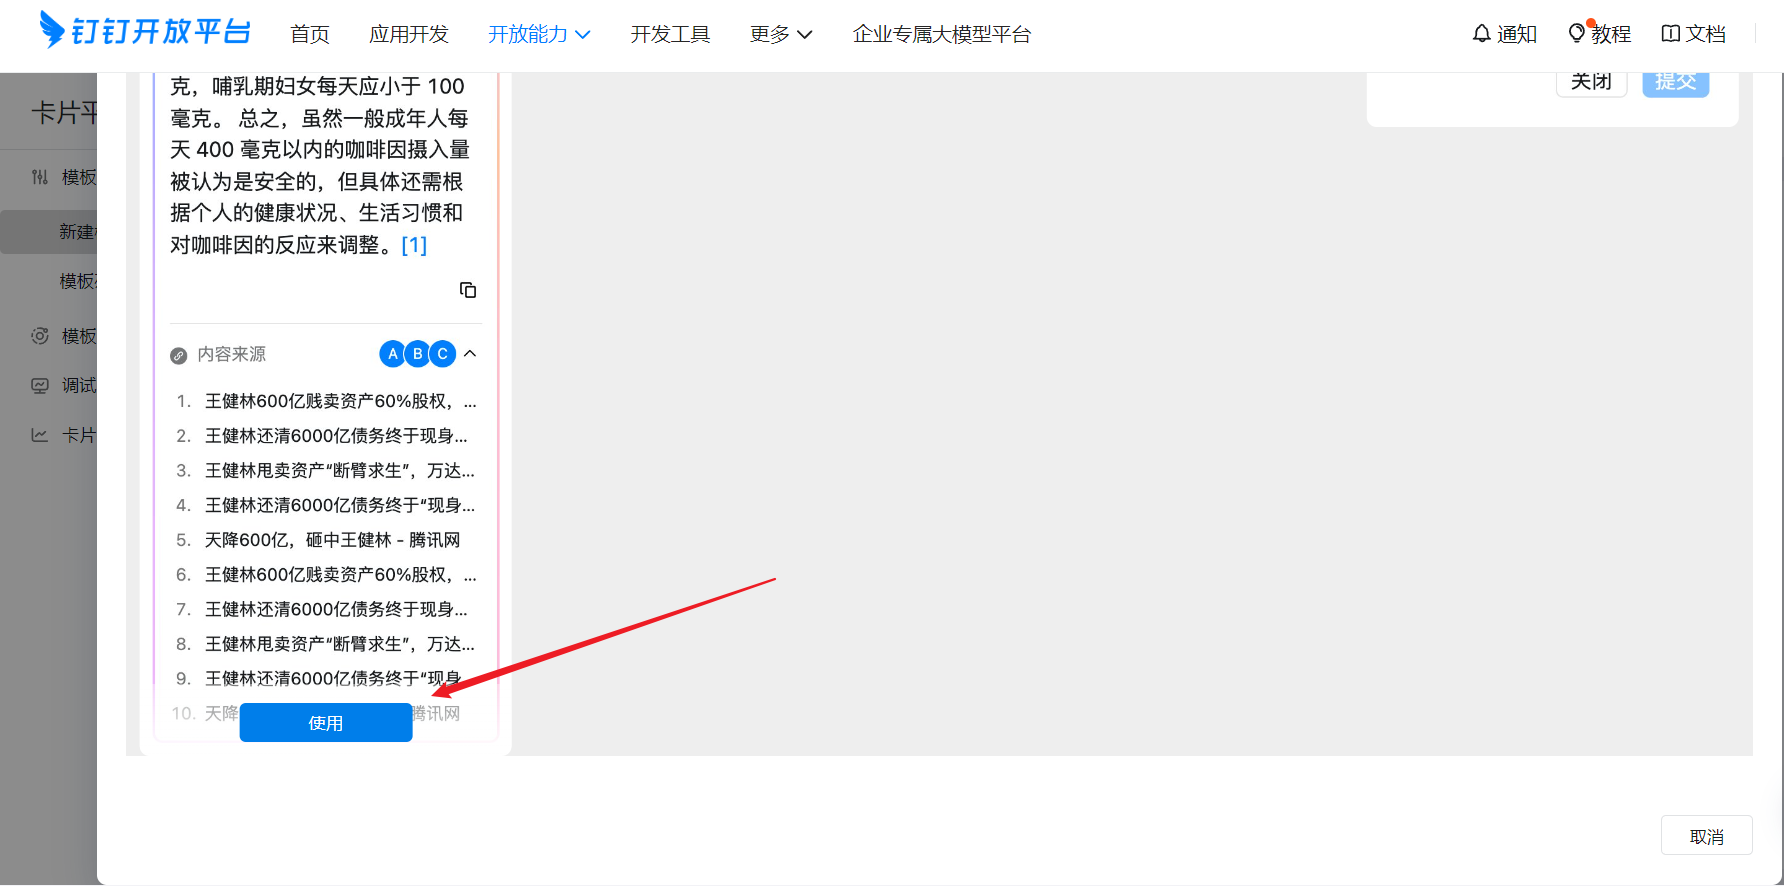This screenshot has width=1784, height=886.
Task: Click the 取消 button
Action: [x=1706, y=836]
